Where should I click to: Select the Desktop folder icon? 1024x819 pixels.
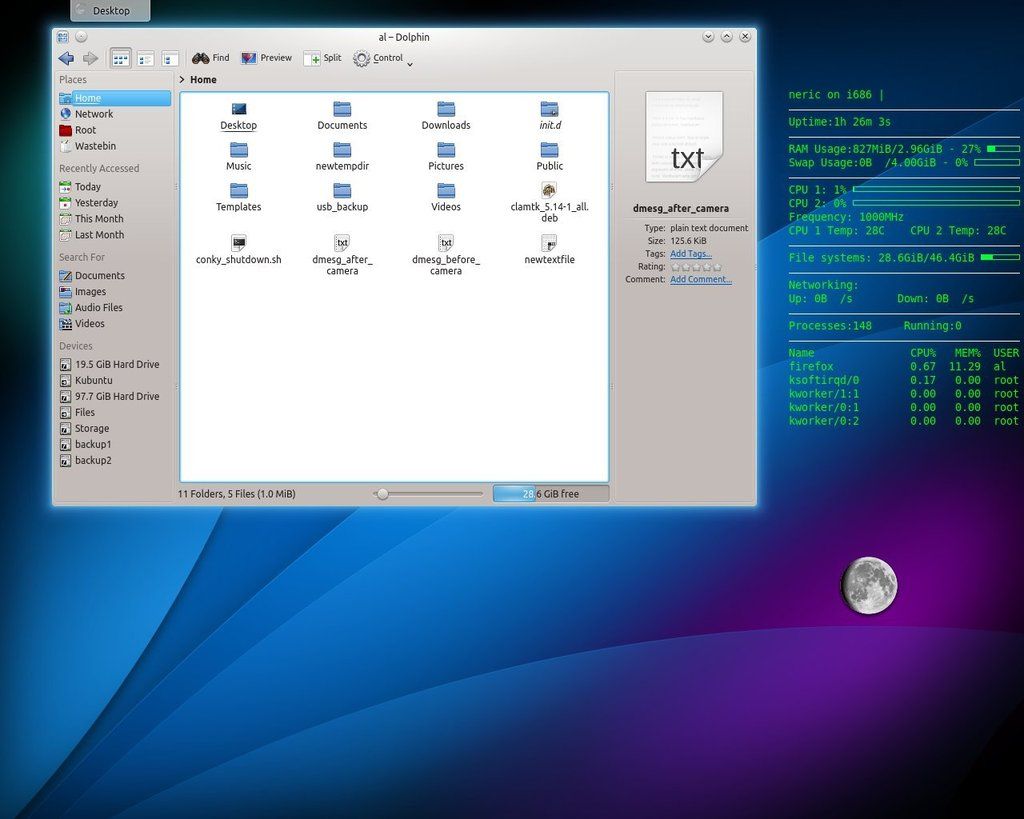(238, 116)
